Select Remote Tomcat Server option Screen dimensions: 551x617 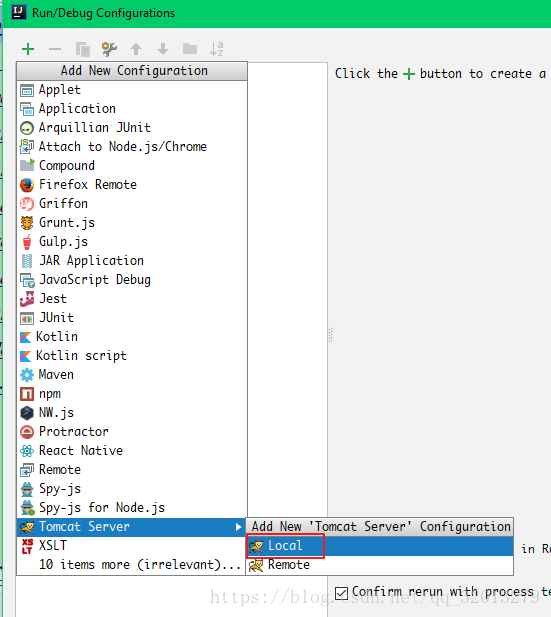click(380, 565)
